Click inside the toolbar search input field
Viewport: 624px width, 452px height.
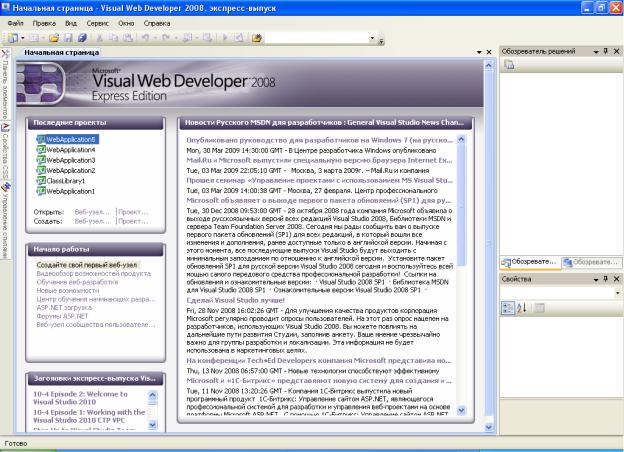tap(316, 38)
